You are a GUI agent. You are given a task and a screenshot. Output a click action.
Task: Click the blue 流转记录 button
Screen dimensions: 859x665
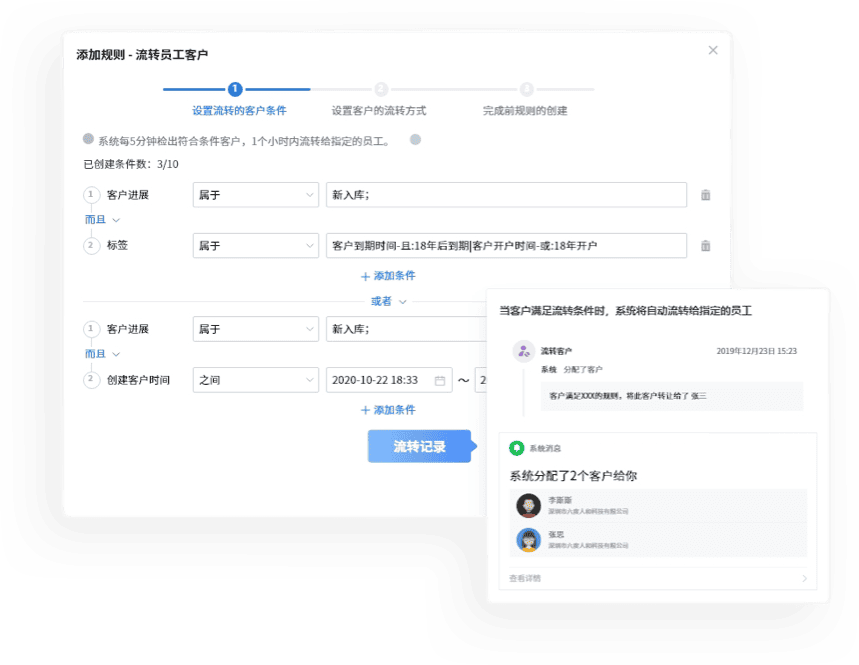point(419,446)
